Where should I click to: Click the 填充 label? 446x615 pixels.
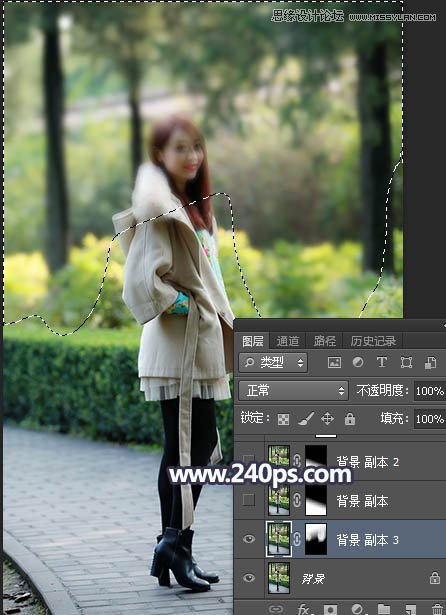coord(394,419)
